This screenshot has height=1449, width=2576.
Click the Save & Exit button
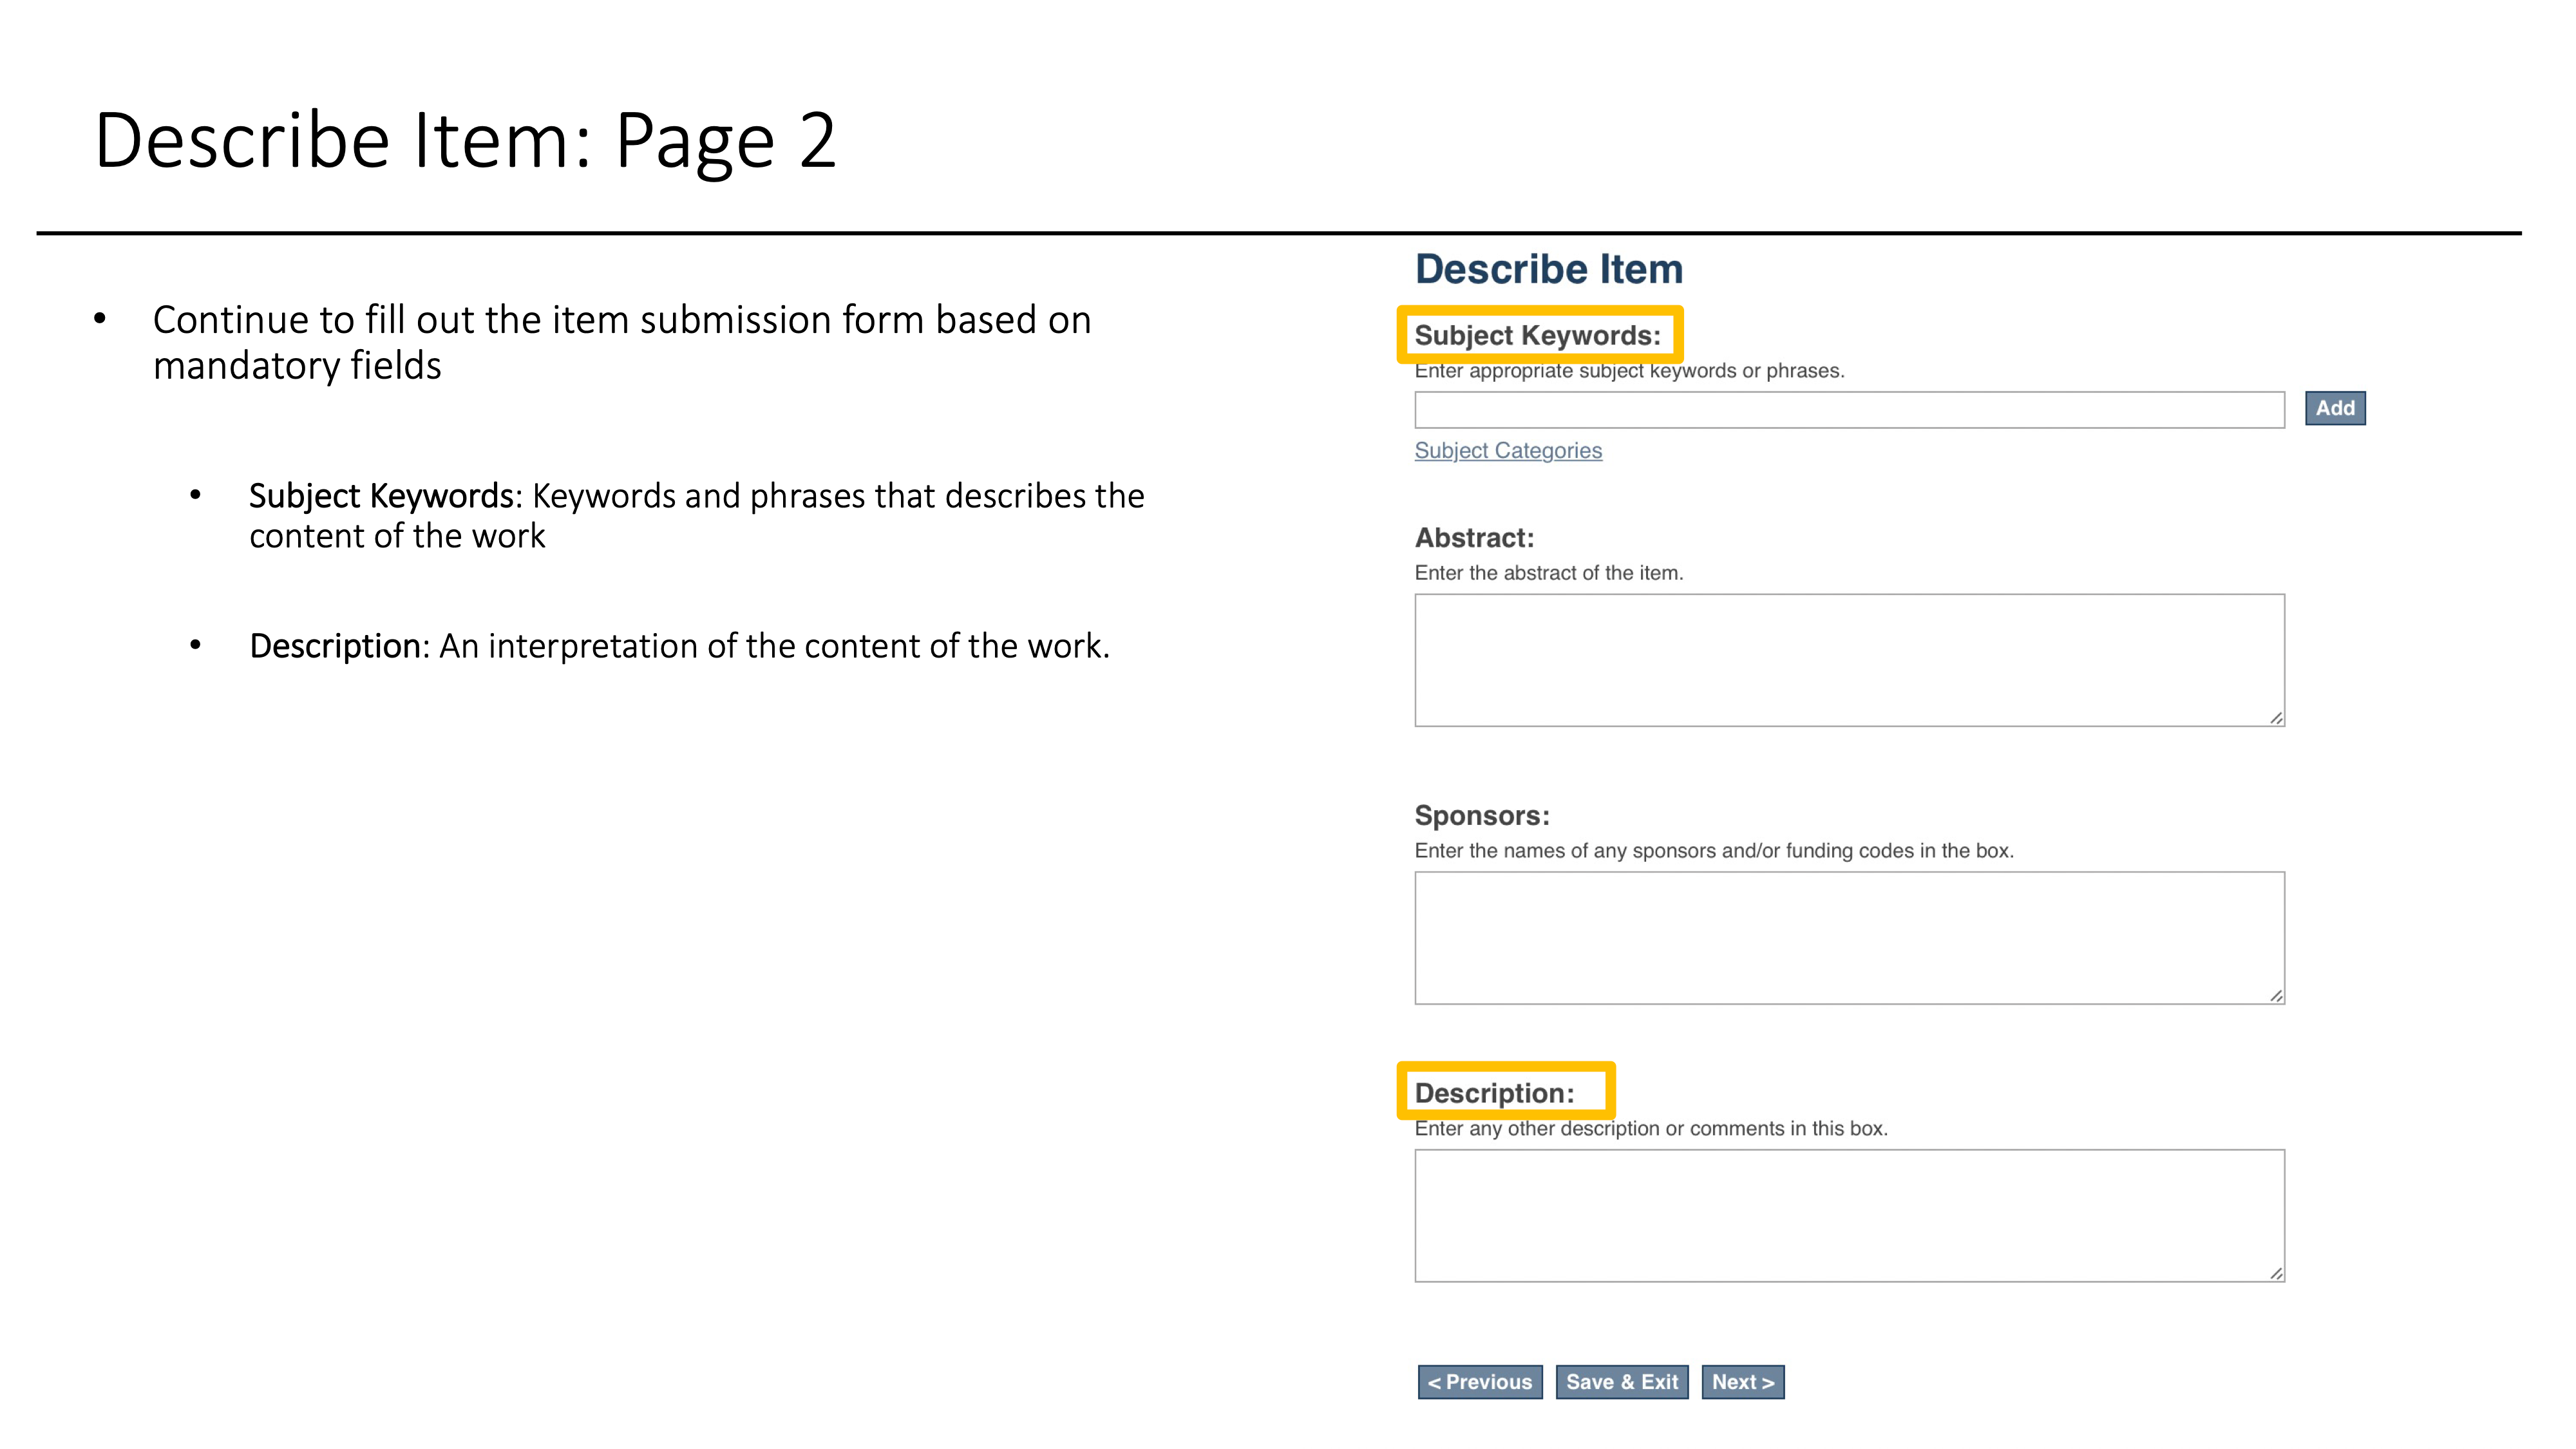[x=1621, y=1382]
